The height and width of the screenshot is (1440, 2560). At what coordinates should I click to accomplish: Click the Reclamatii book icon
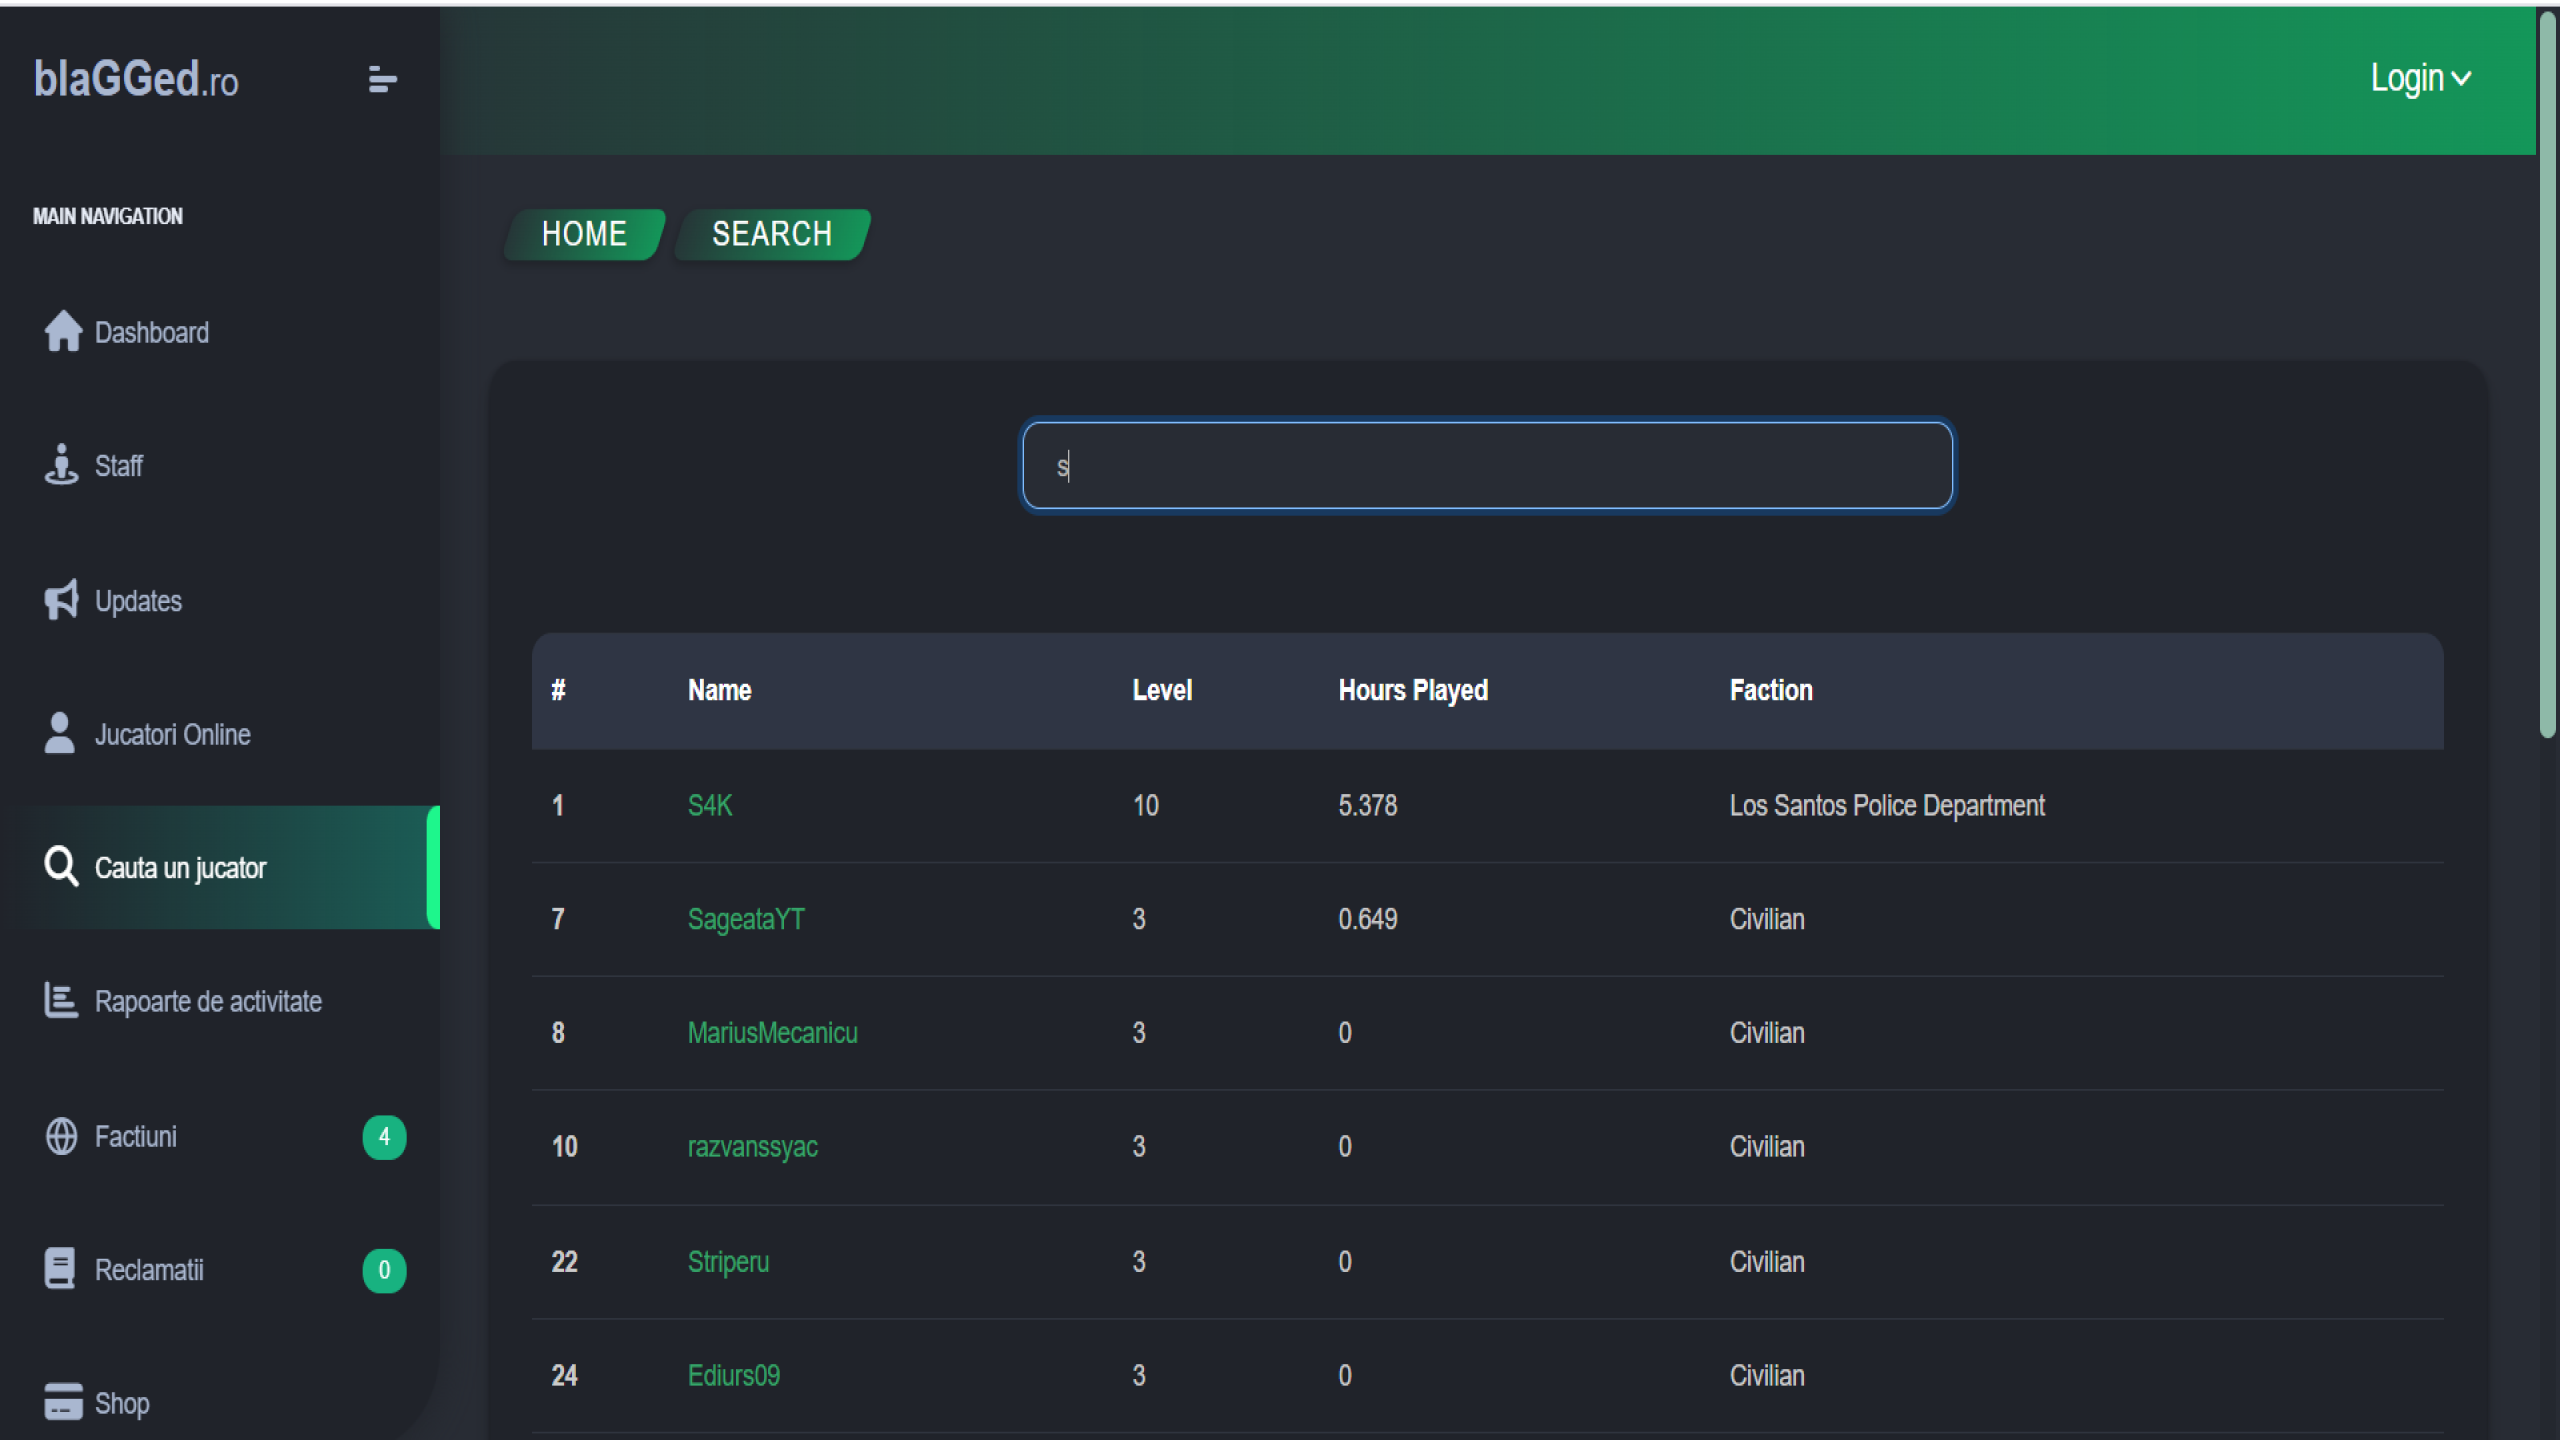[60, 1269]
